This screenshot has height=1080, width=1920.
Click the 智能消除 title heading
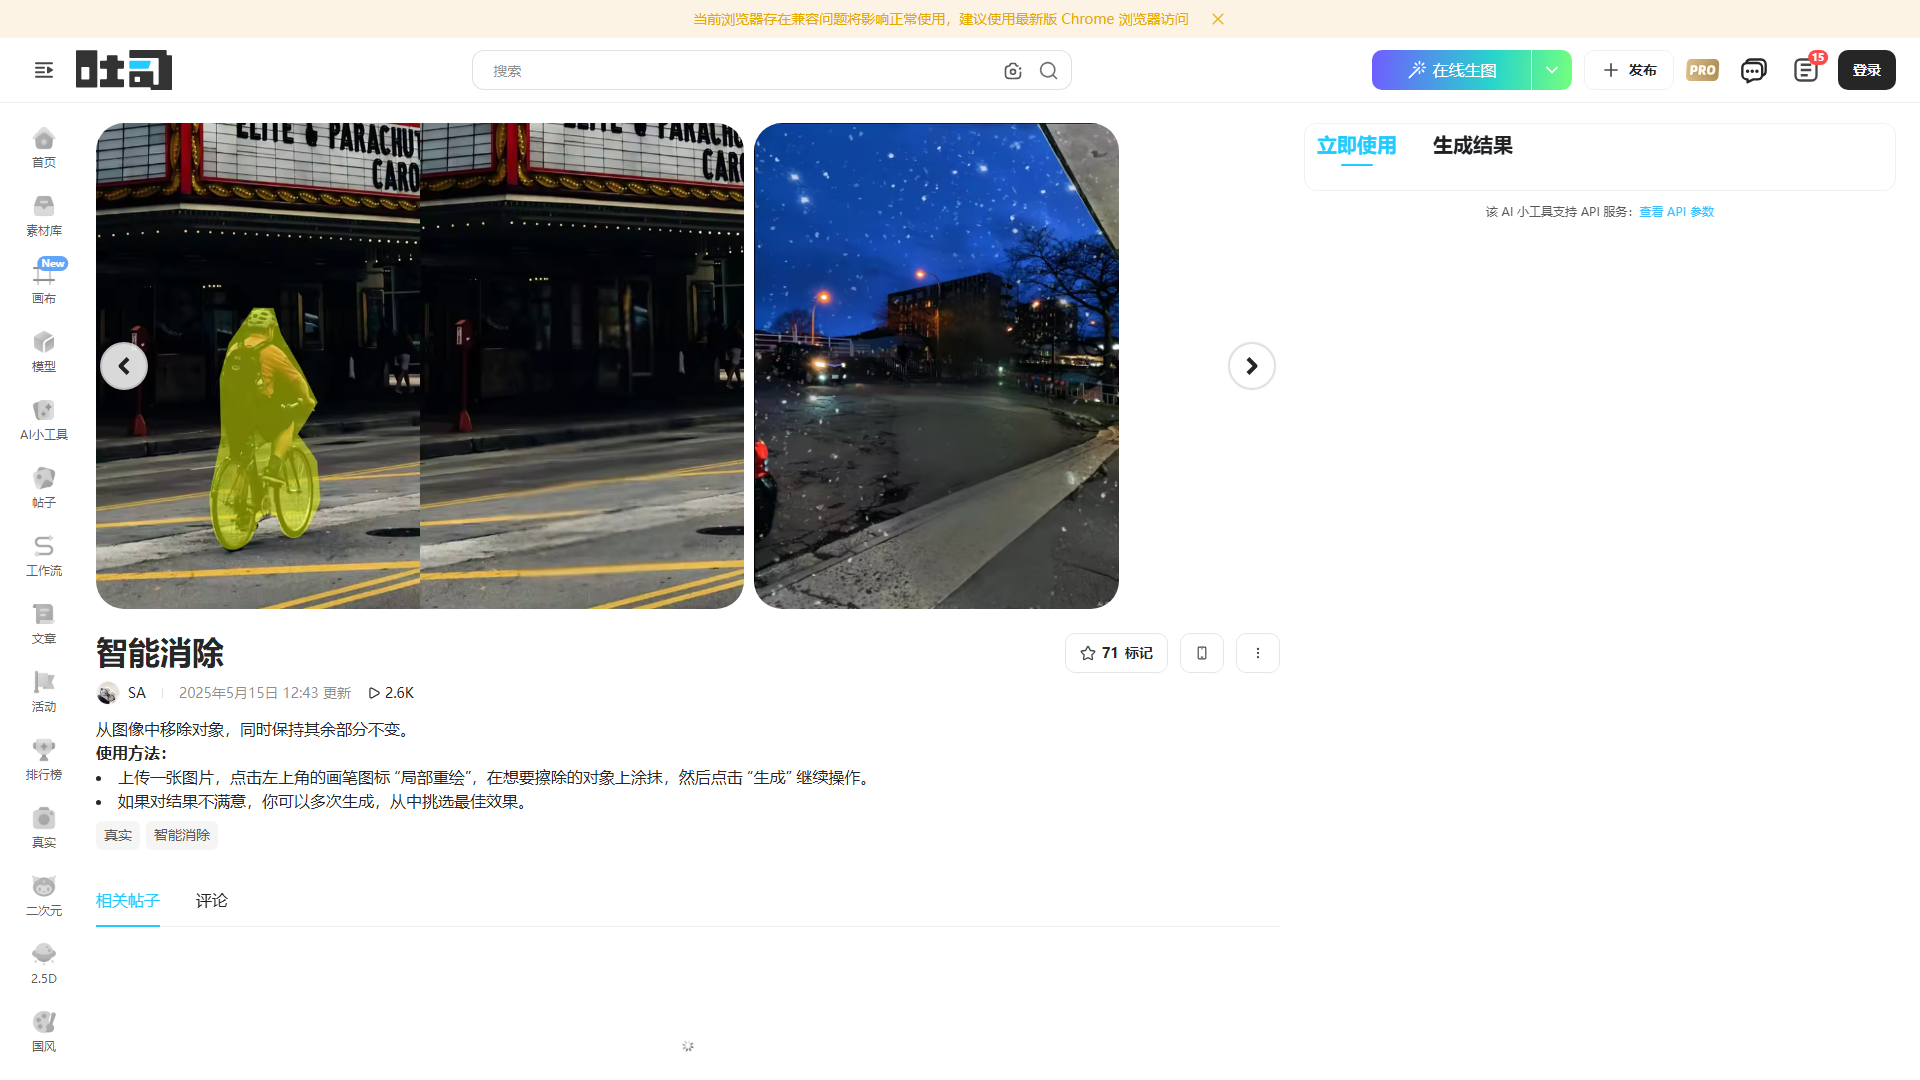(160, 654)
